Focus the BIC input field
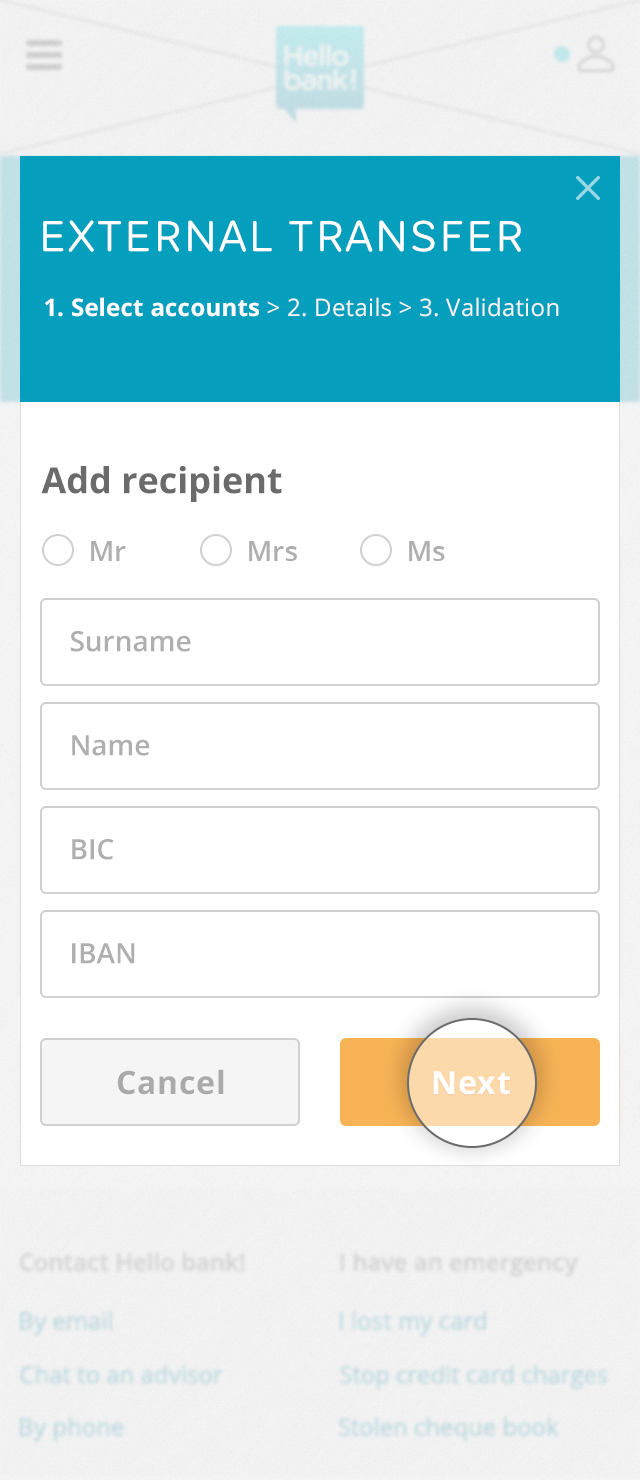This screenshot has height=1480, width=640. click(320, 850)
